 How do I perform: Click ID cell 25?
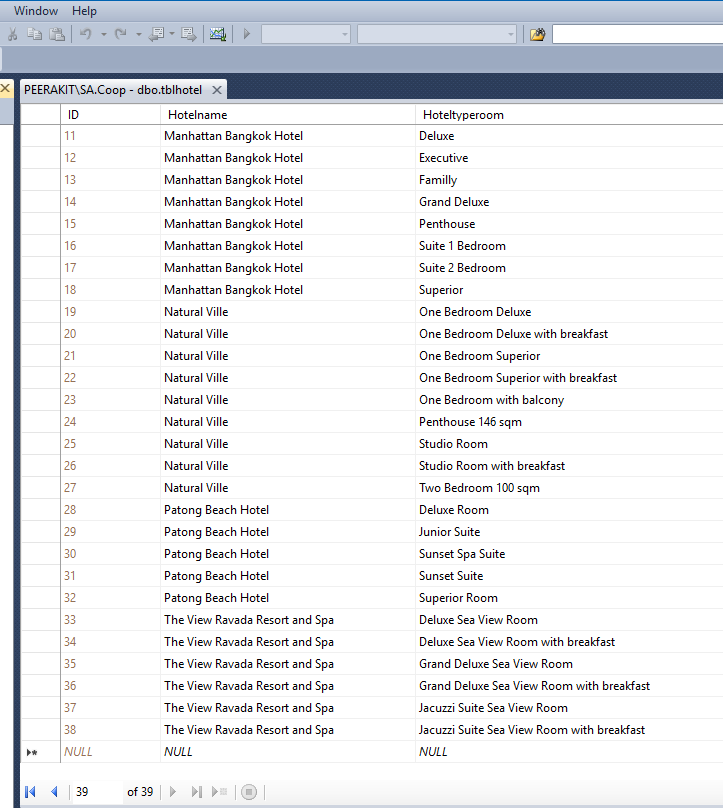111,444
